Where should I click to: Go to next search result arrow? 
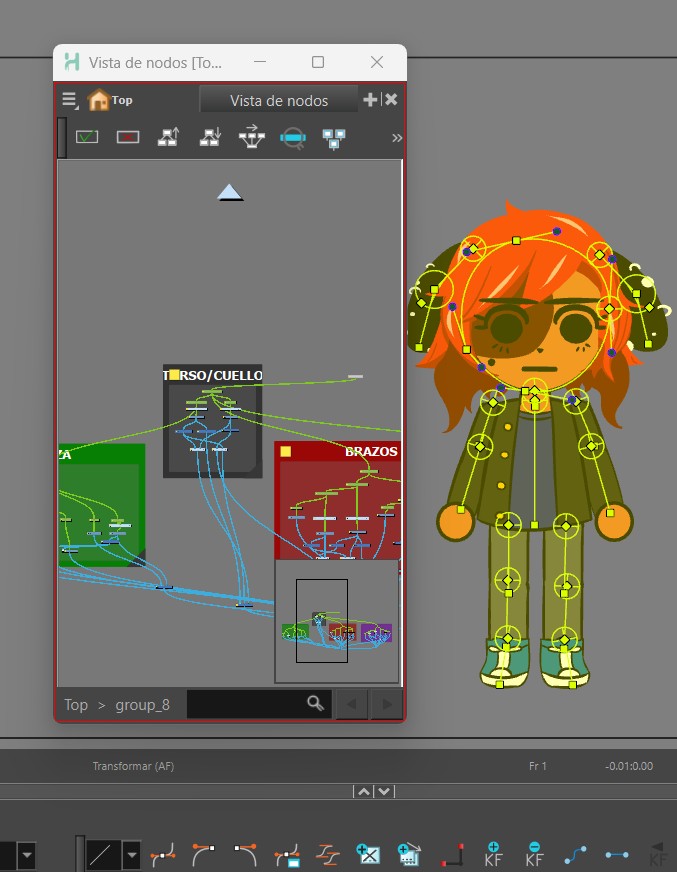387,705
